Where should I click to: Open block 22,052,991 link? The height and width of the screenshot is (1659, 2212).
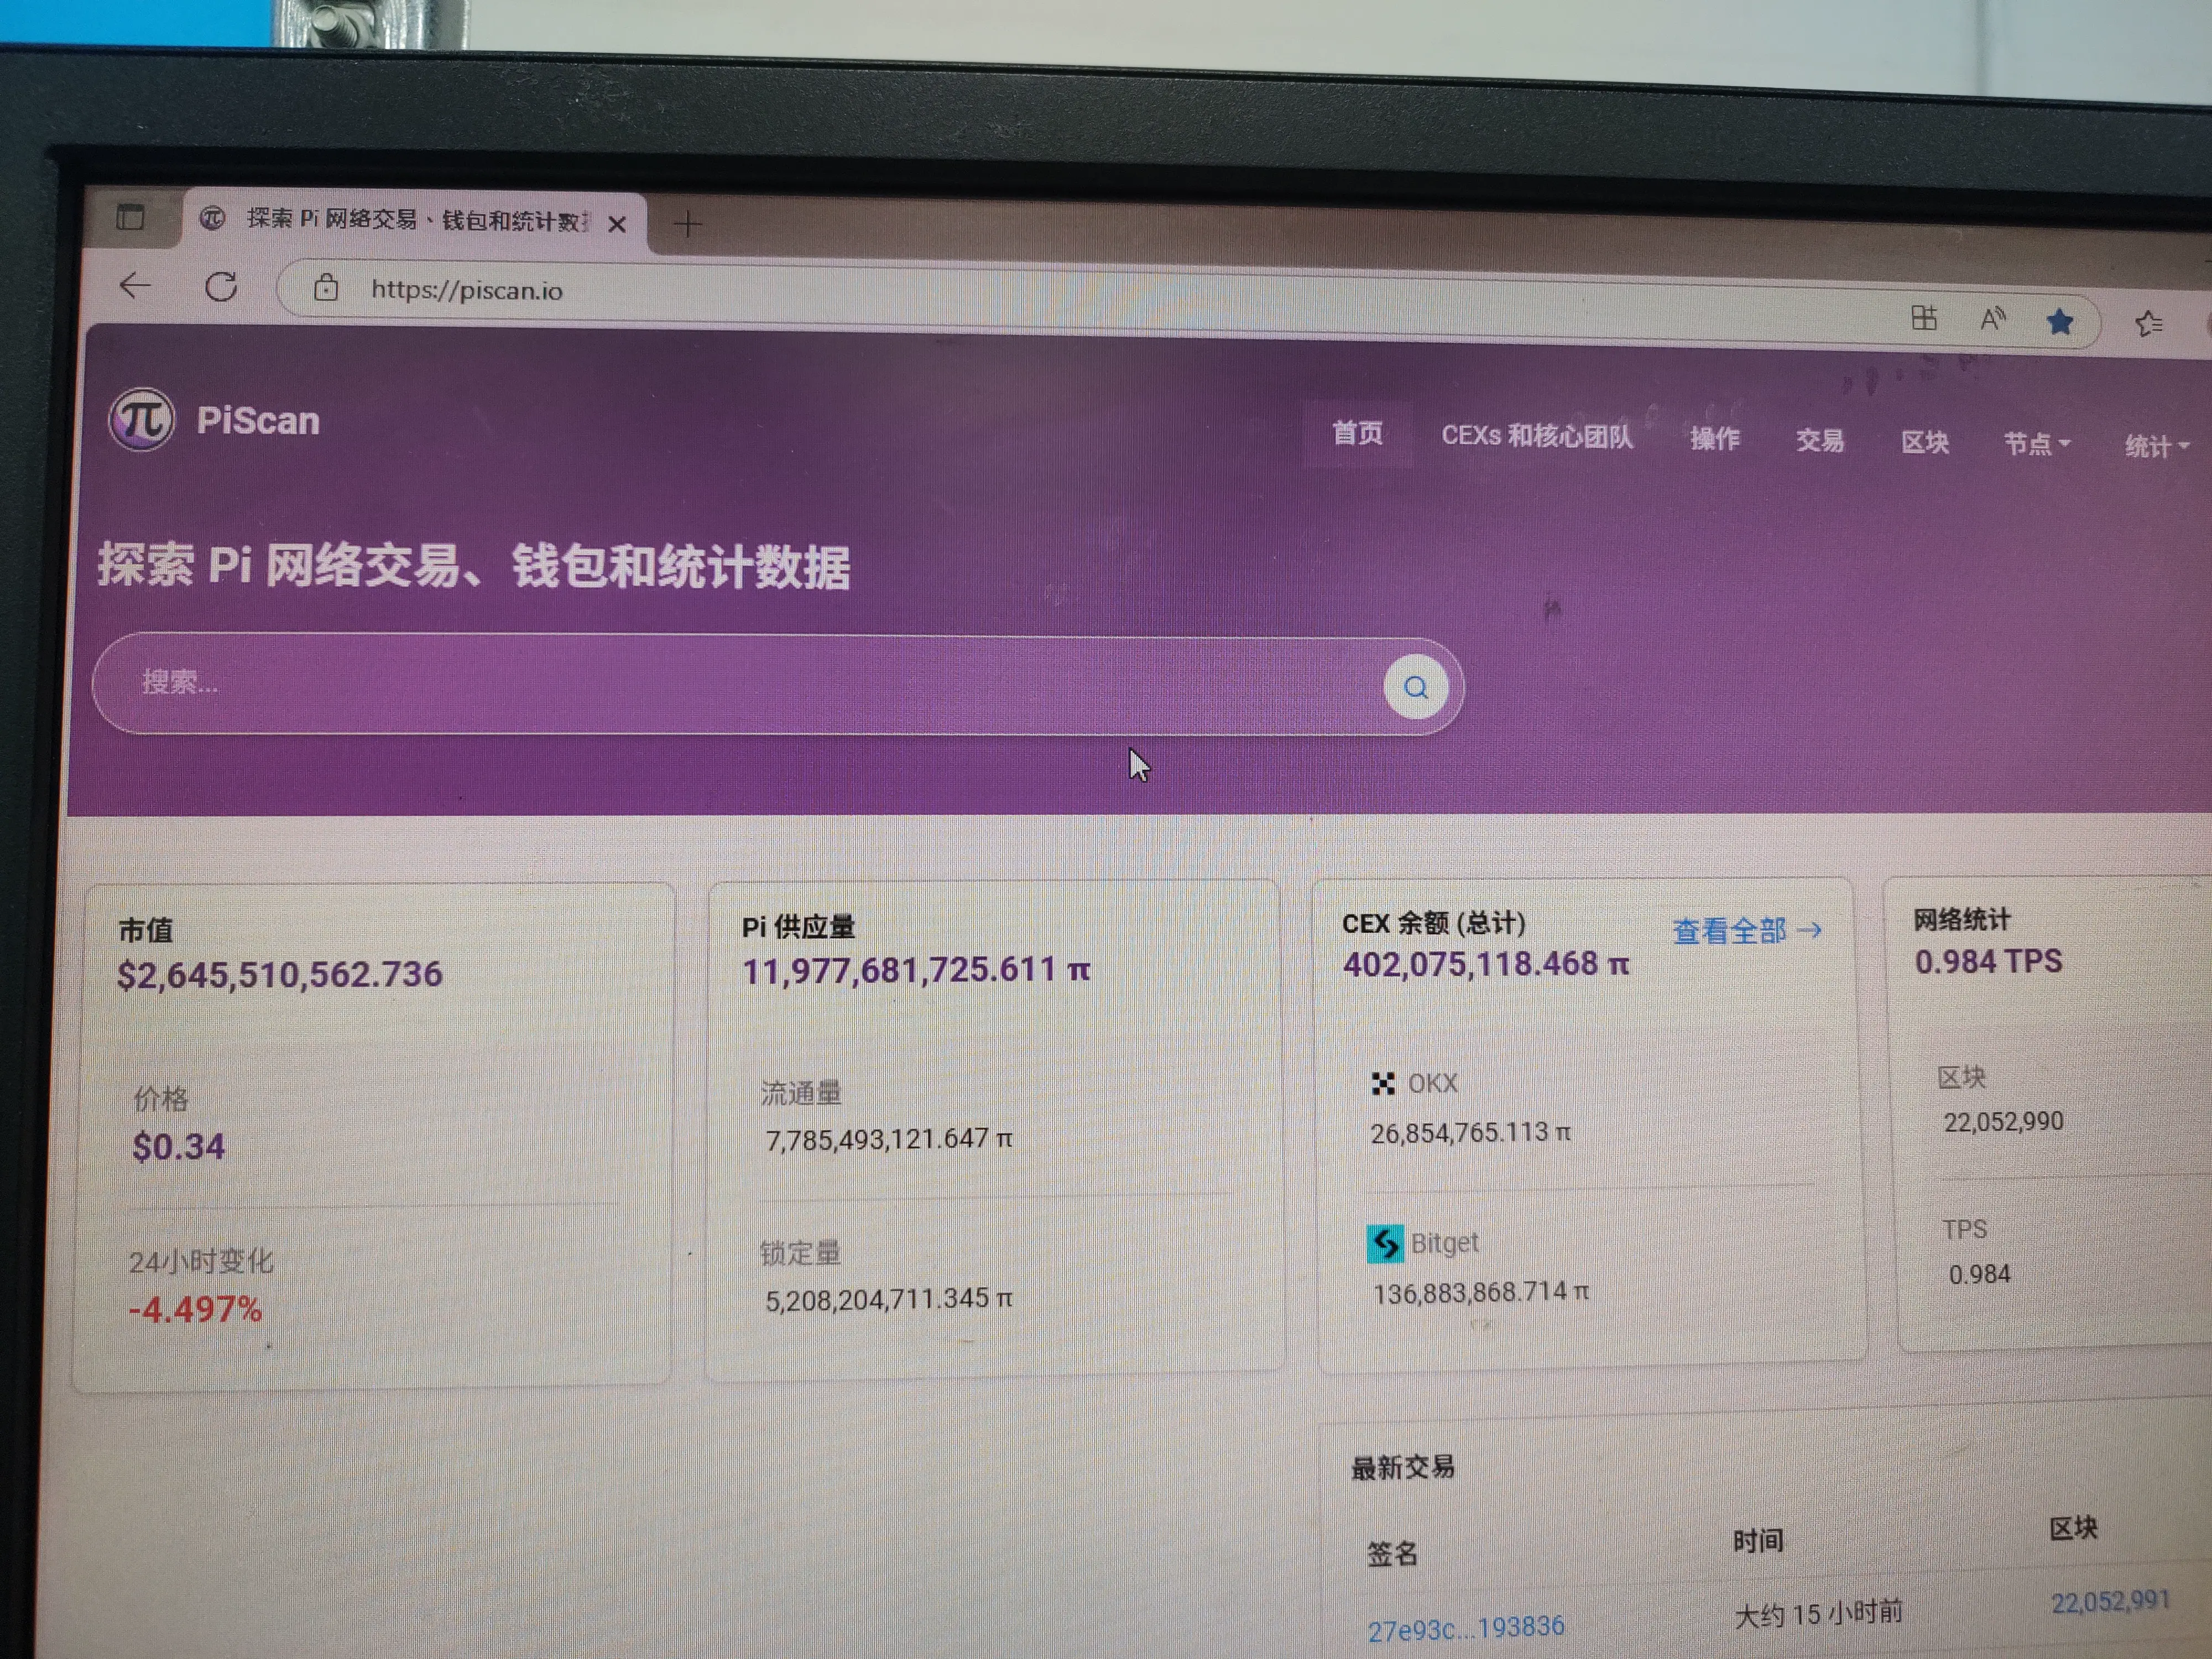[2111, 1602]
